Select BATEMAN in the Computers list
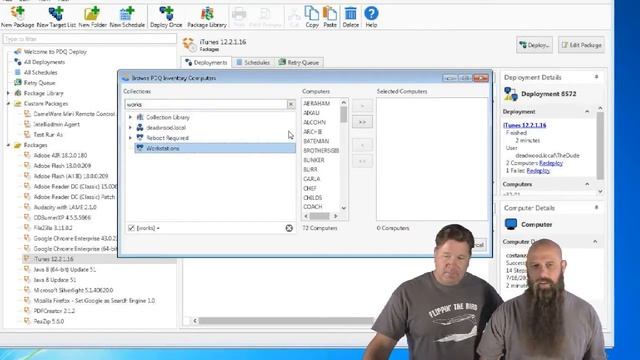 point(316,141)
